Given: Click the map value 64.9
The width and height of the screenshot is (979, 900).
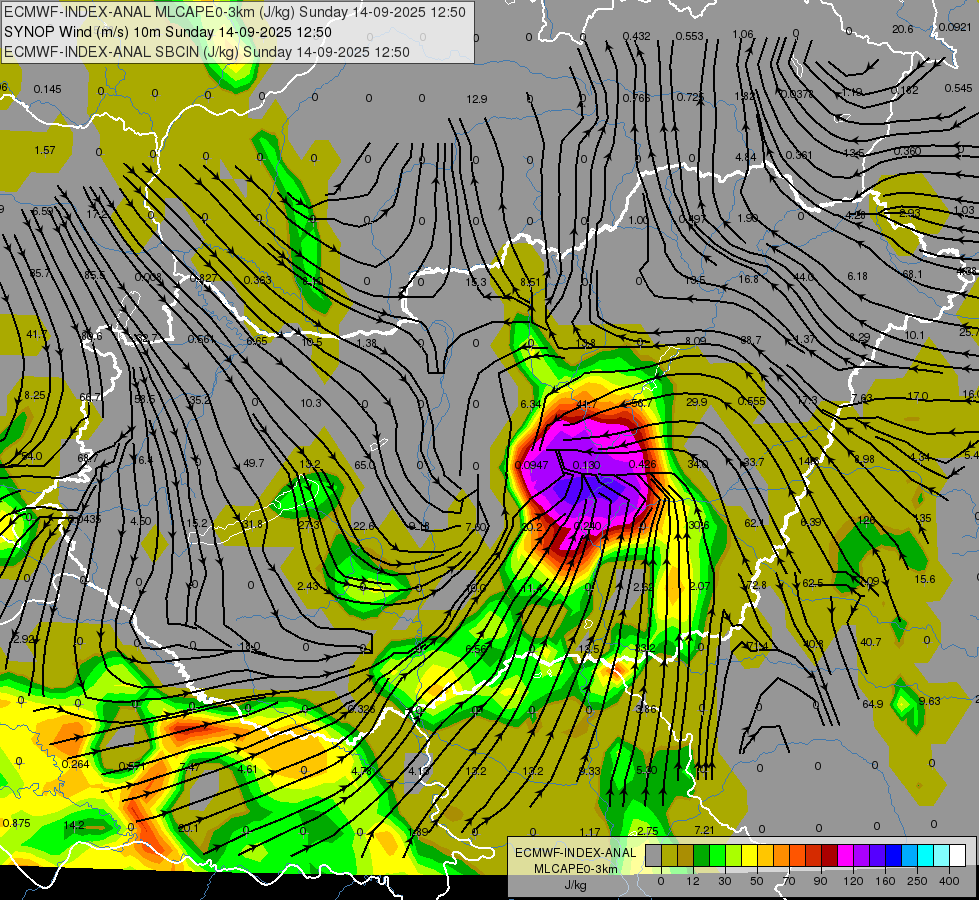Looking at the screenshot, I should click(872, 704).
